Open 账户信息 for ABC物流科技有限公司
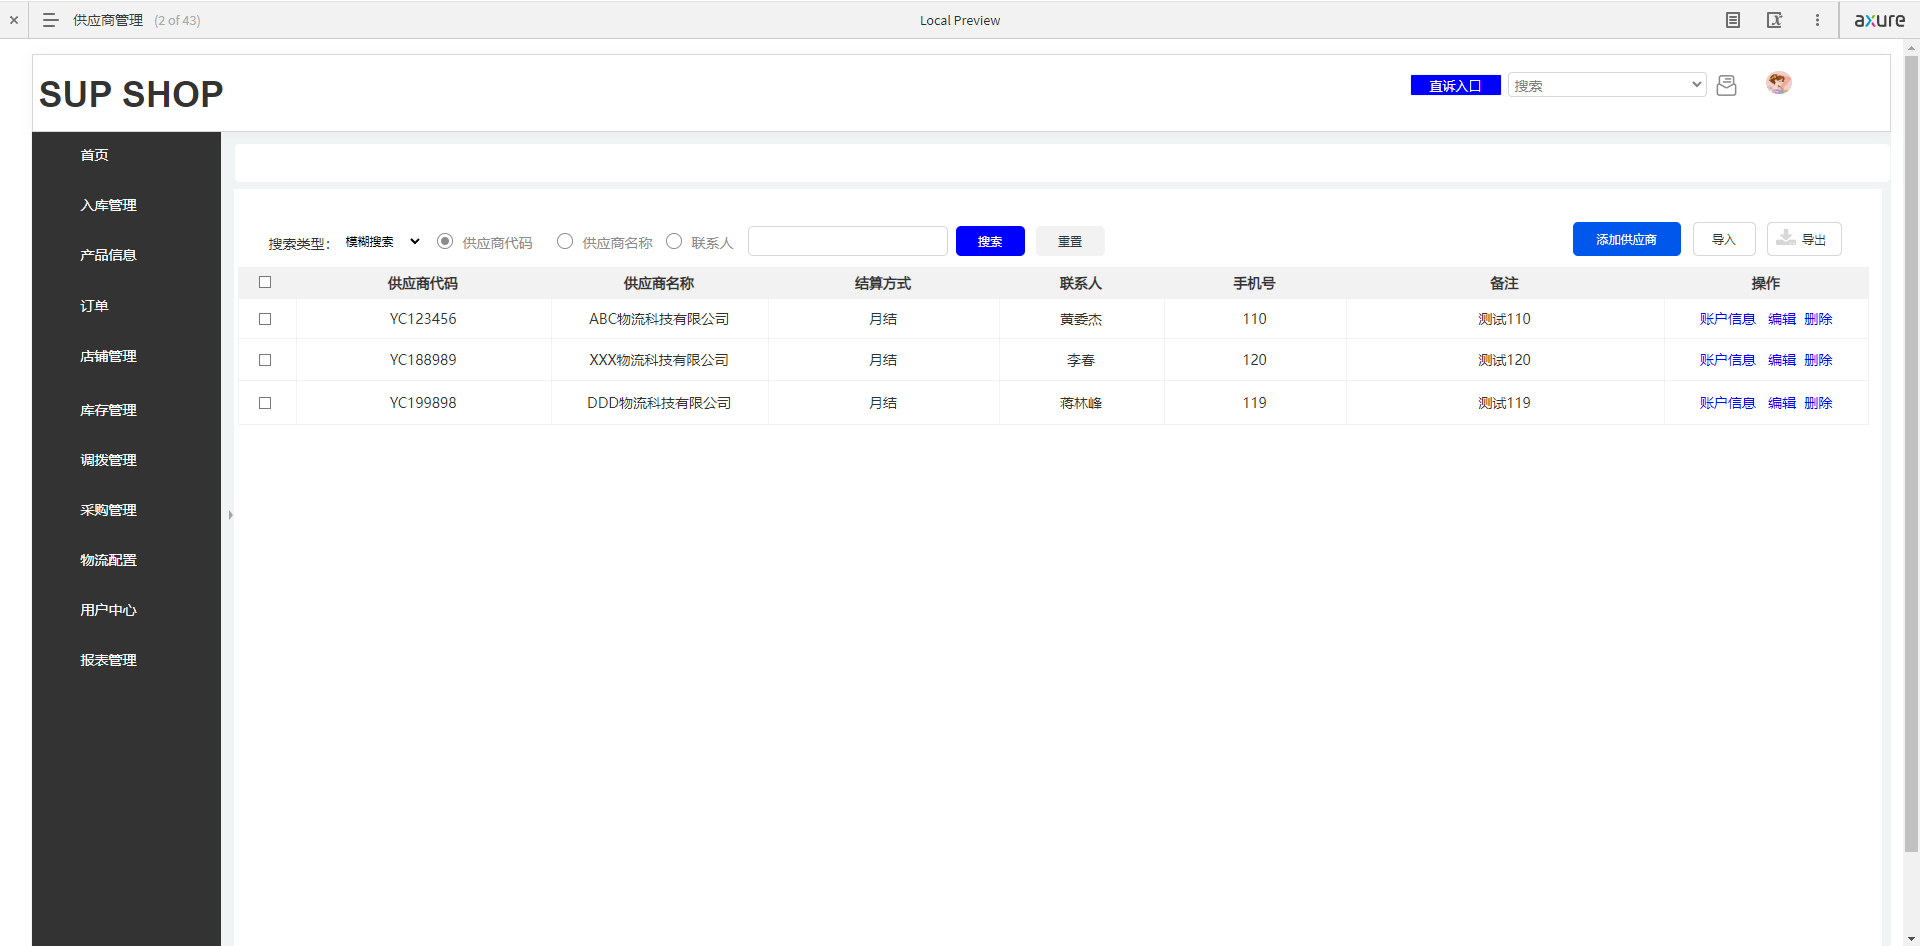The image size is (1920, 946). pyautogui.click(x=1727, y=319)
